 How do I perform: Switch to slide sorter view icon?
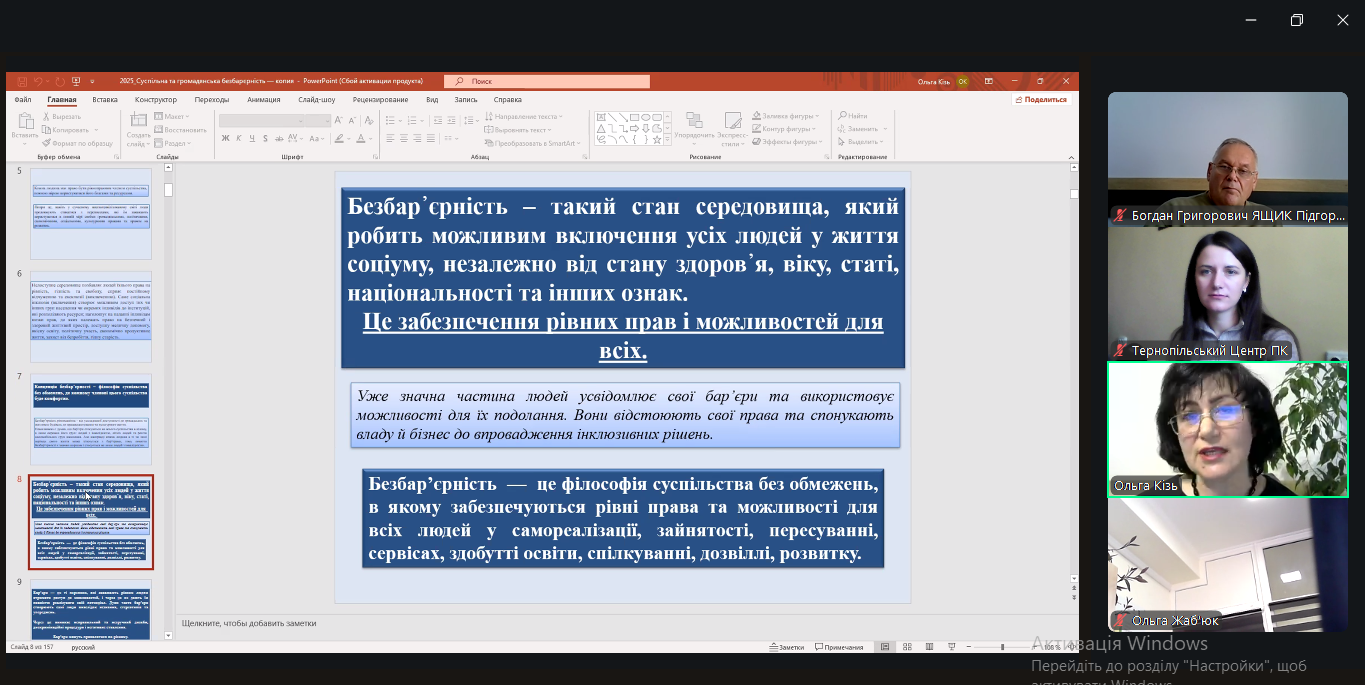(905, 647)
